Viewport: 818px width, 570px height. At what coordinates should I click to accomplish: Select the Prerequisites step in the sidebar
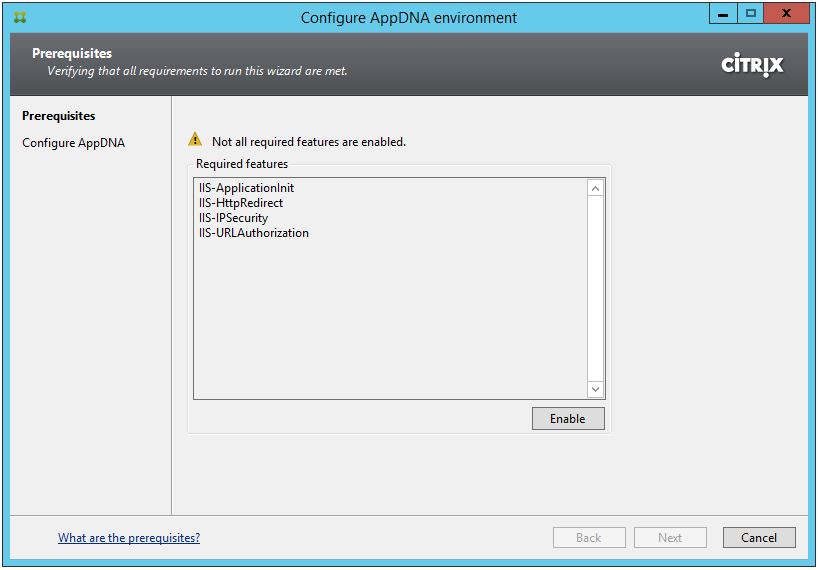[x=59, y=116]
